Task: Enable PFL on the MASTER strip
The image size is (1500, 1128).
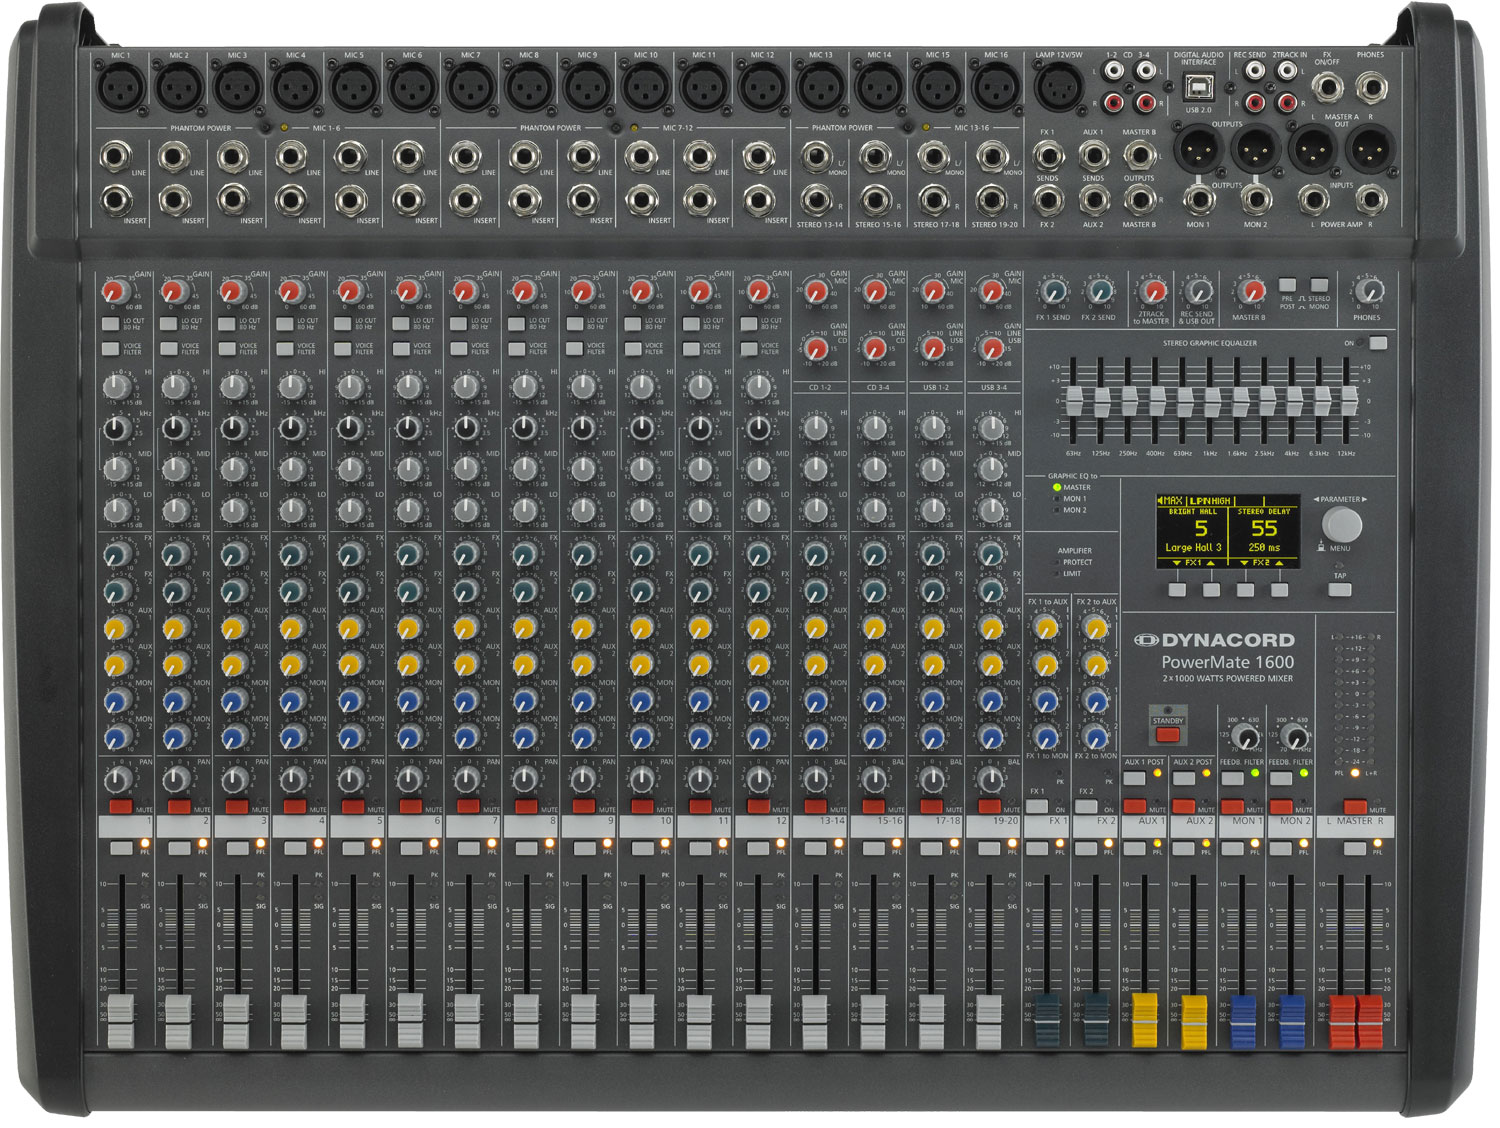Action: pos(1355,848)
